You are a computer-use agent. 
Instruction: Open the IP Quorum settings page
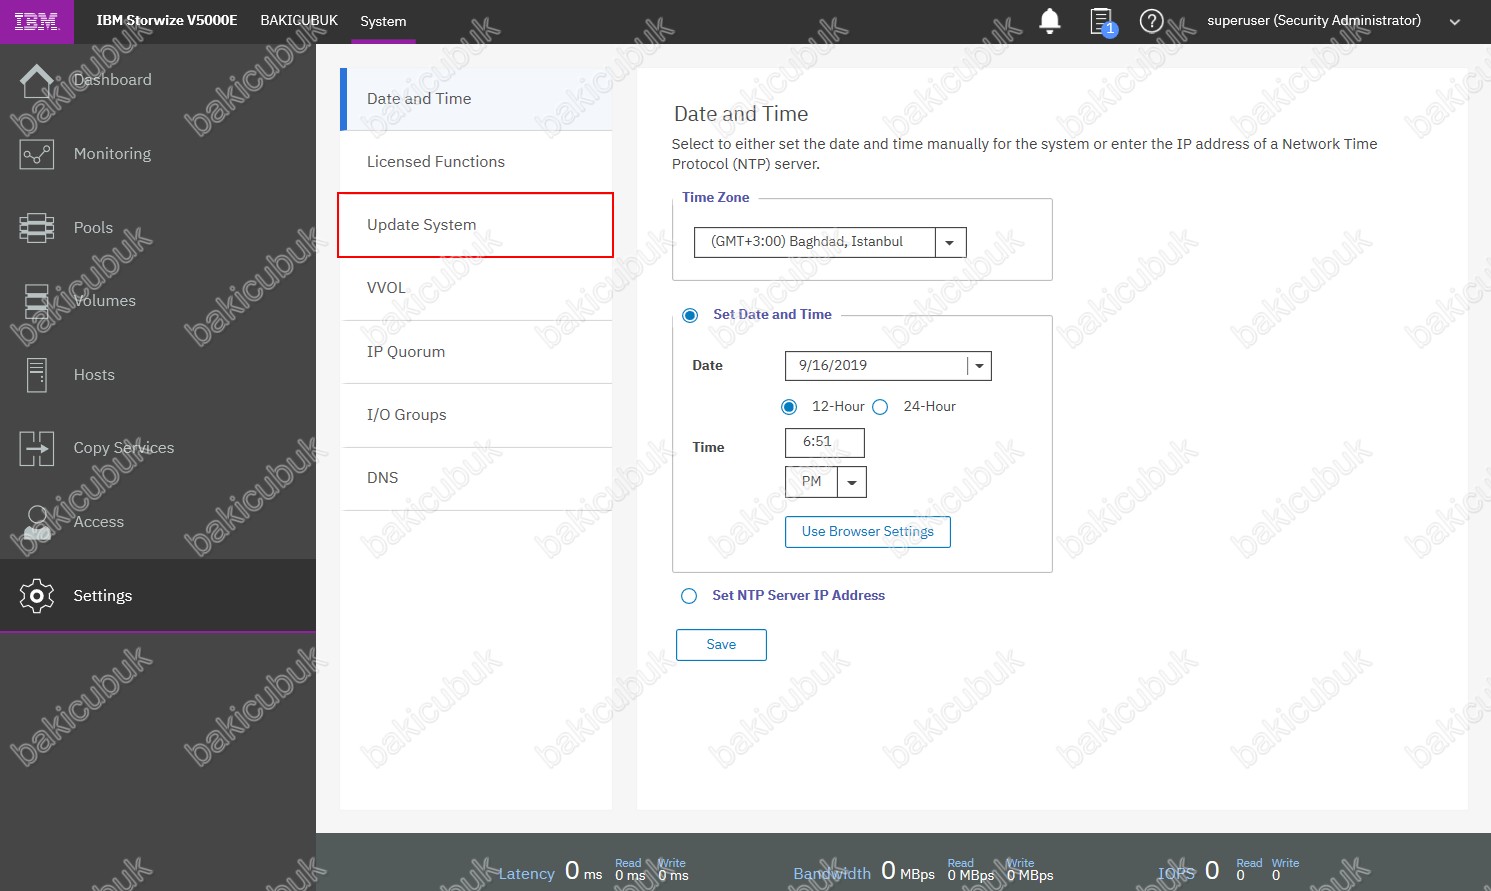(x=476, y=352)
